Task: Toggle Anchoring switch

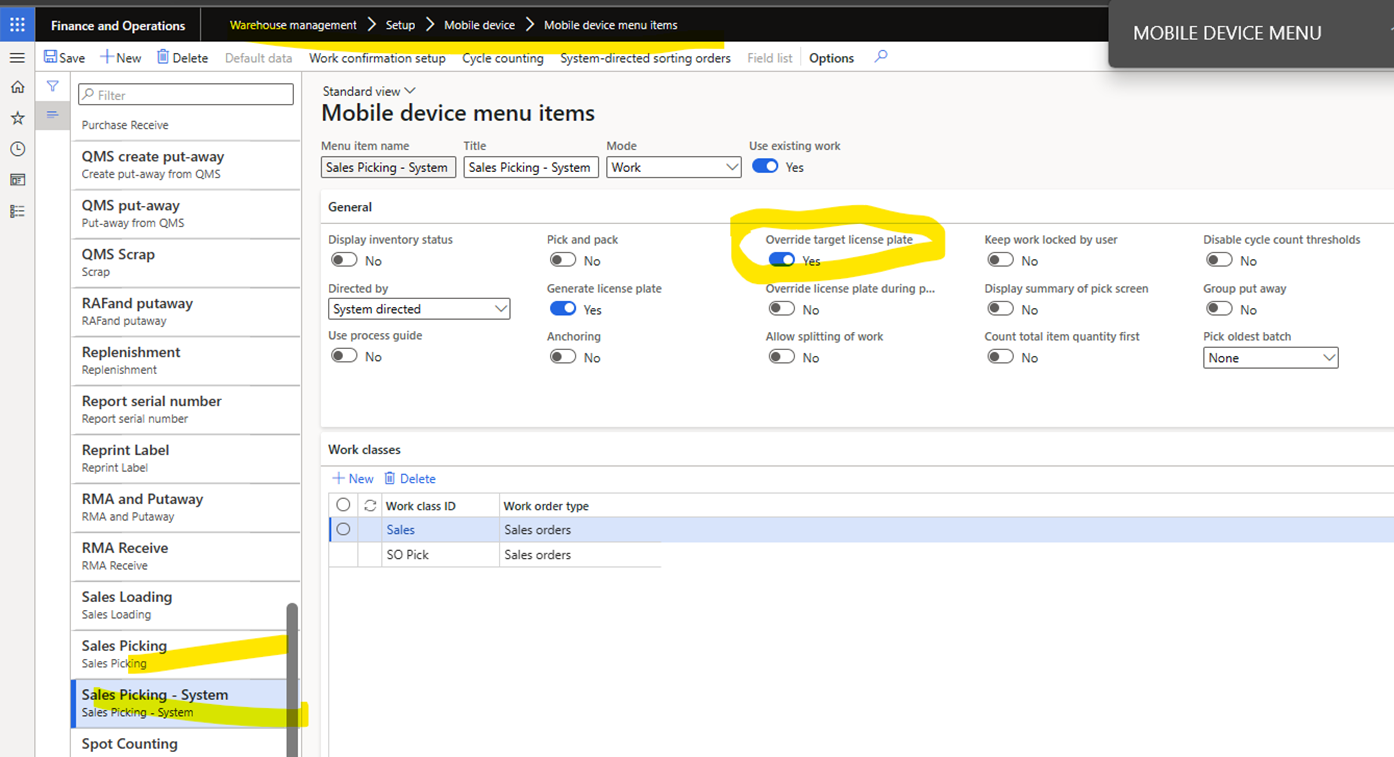Action: [x=563, y=357]
